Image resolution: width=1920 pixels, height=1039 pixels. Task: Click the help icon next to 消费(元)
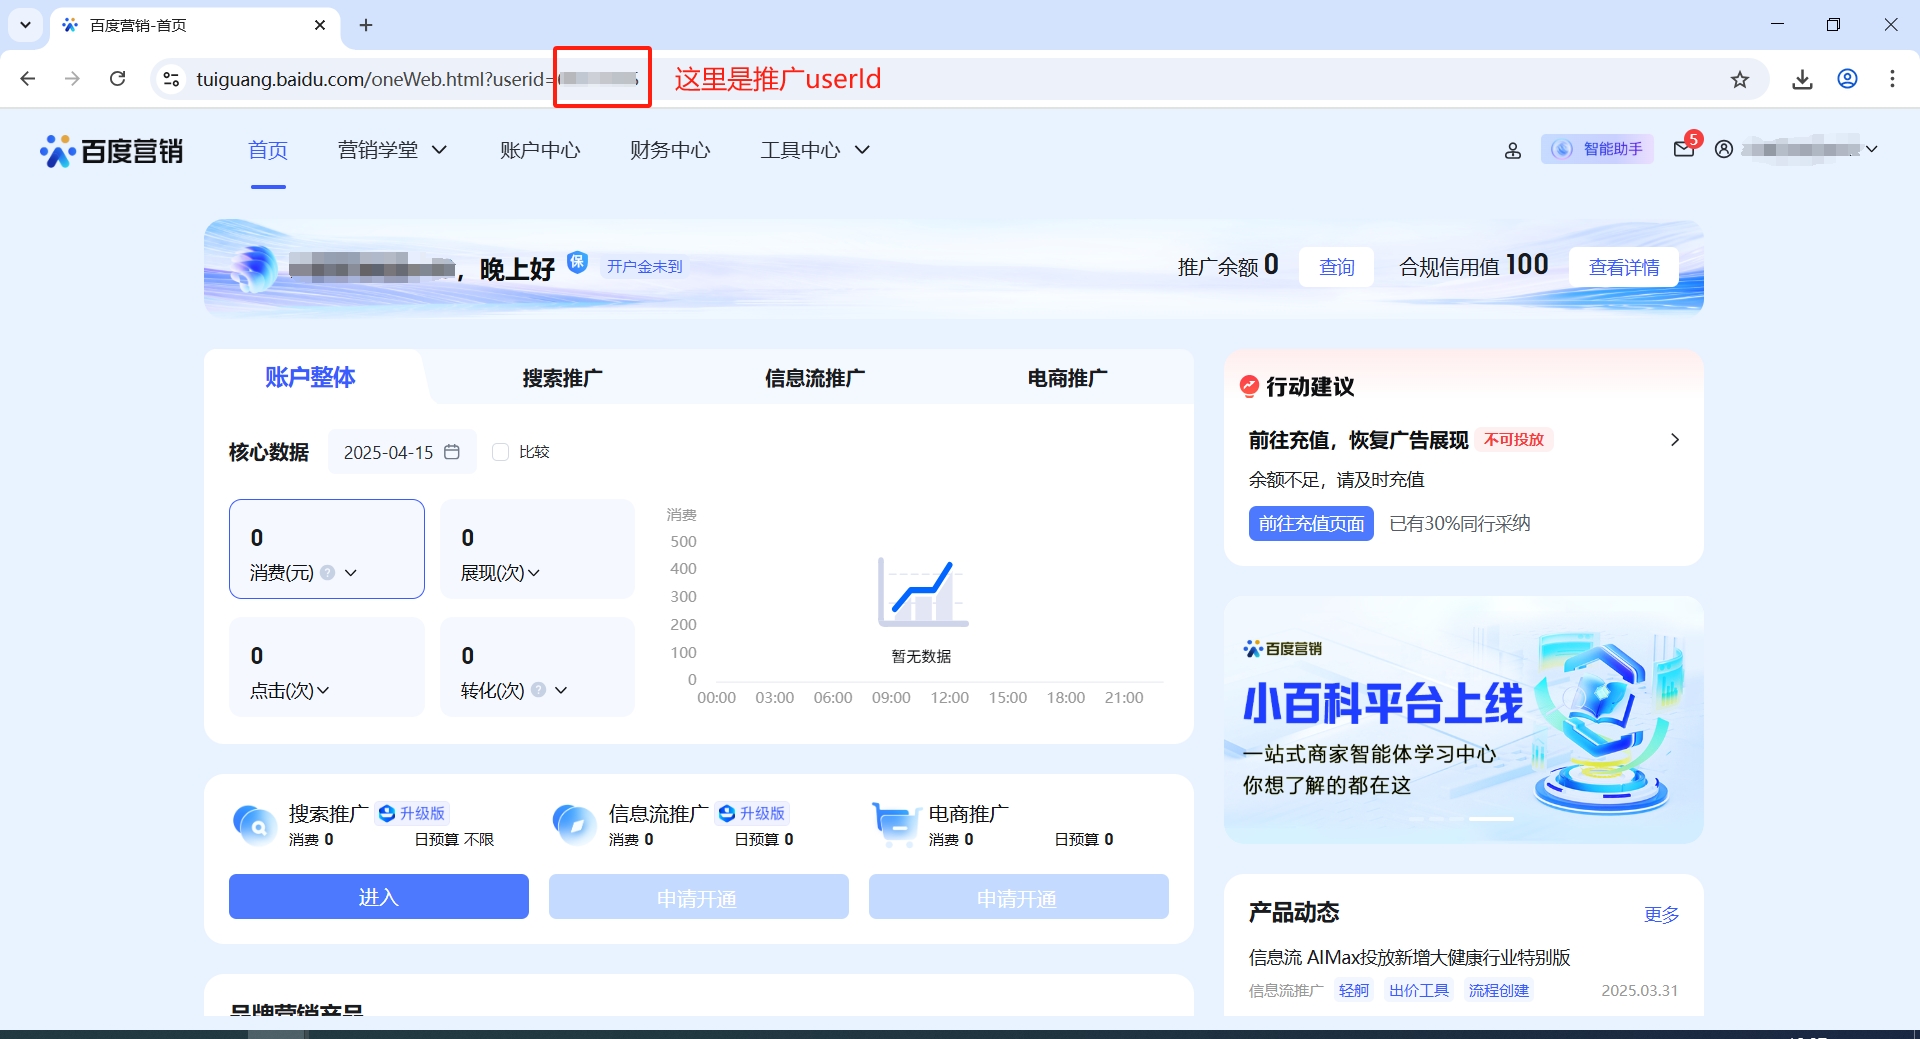(x=327, y=573)
